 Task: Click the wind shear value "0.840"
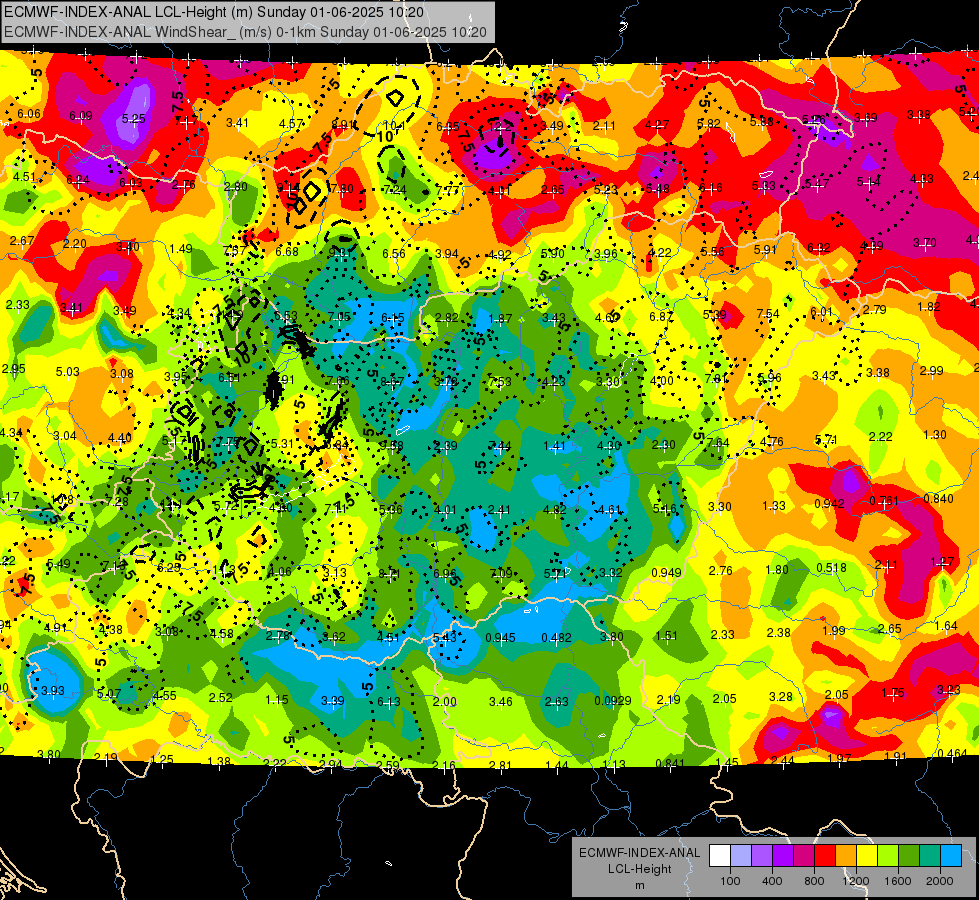pos(938,498)
